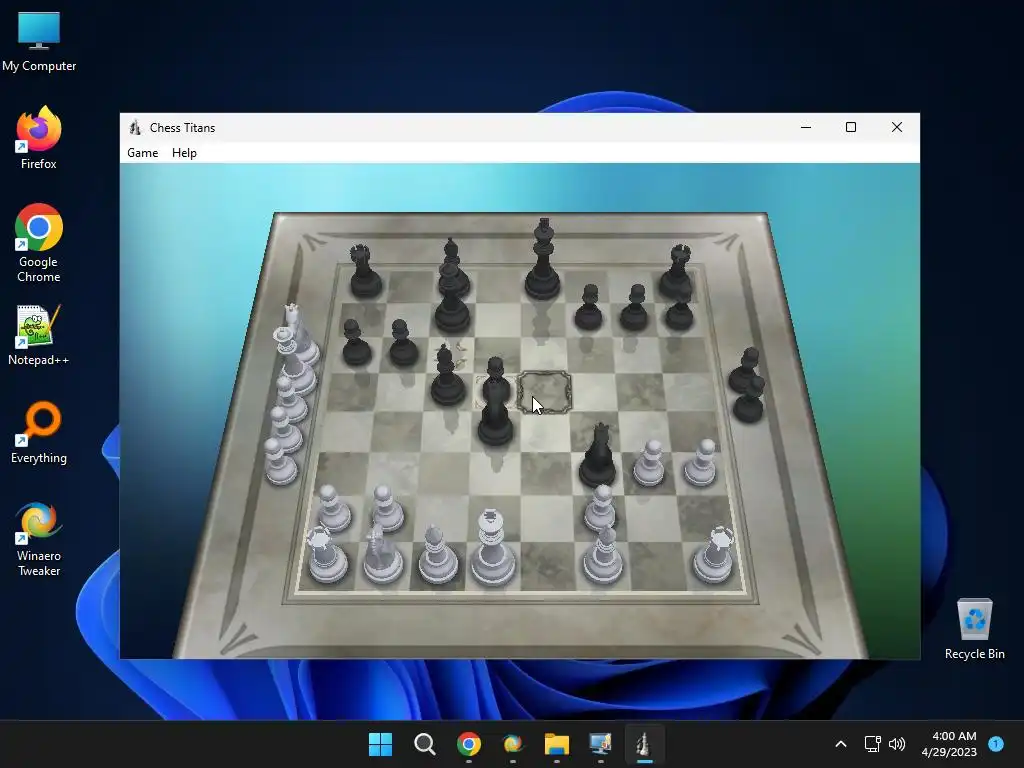
Task: Close the Chess Titans window
Action: click(x=897, y=127)
